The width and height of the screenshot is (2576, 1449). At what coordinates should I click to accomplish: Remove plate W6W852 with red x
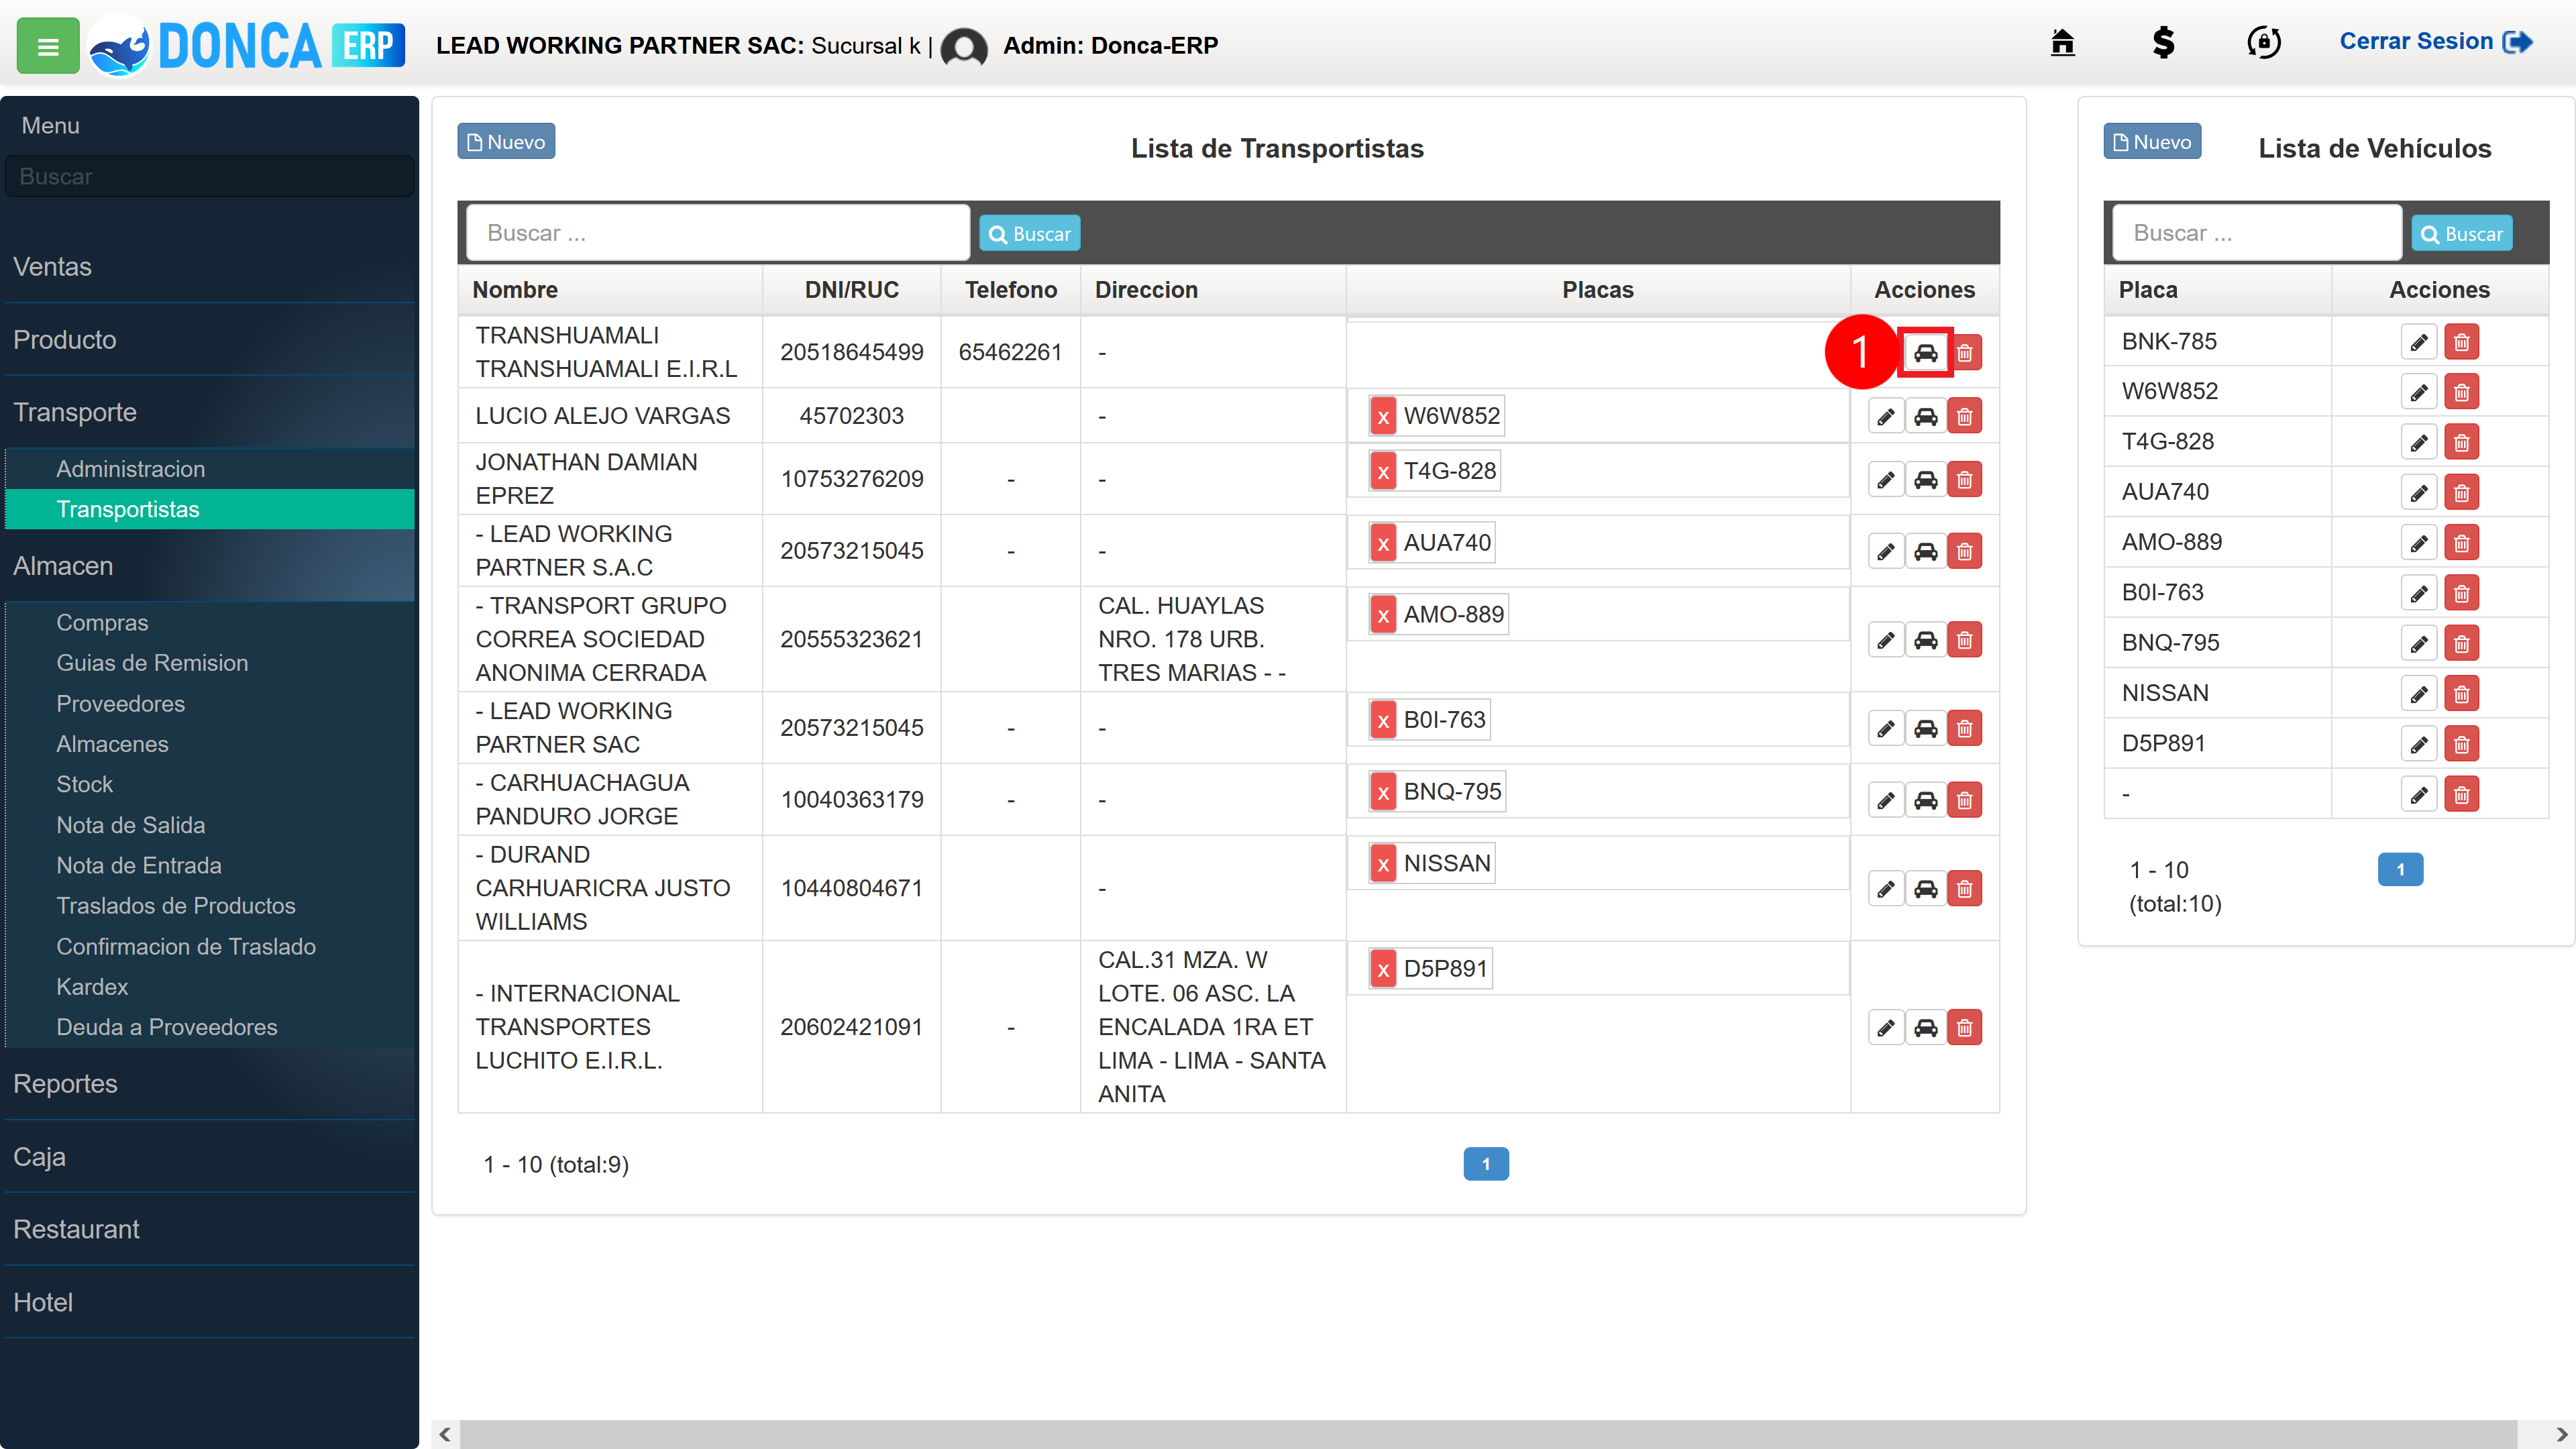[1382, 416]
